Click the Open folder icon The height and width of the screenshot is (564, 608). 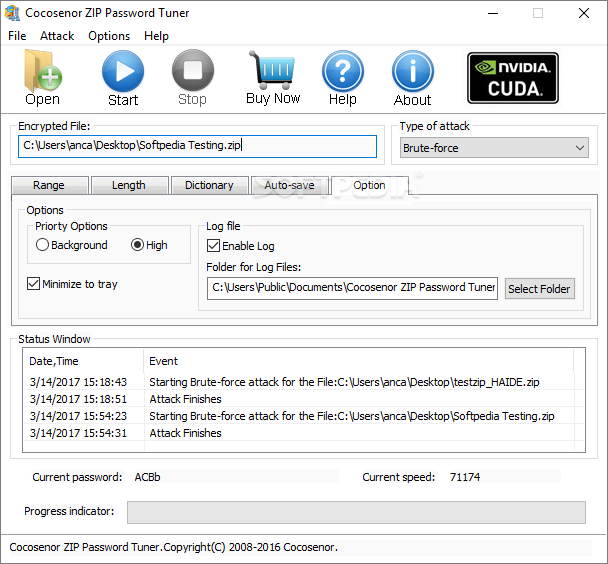pyautogui.click(x=43, y=71)
